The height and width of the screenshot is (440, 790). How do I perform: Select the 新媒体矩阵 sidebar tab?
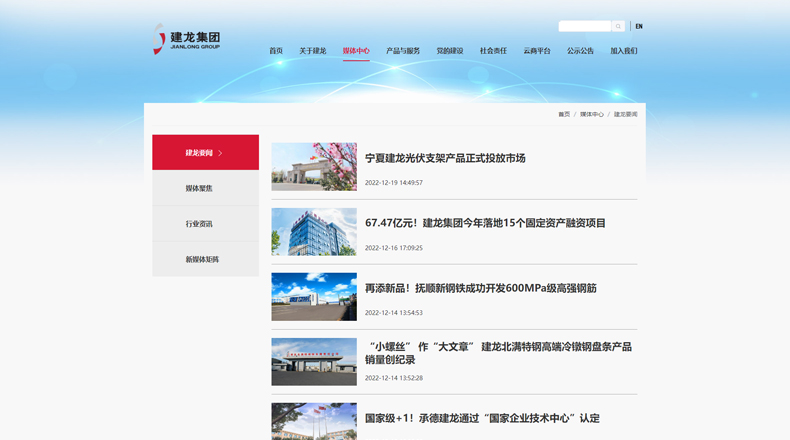(206, 259)
